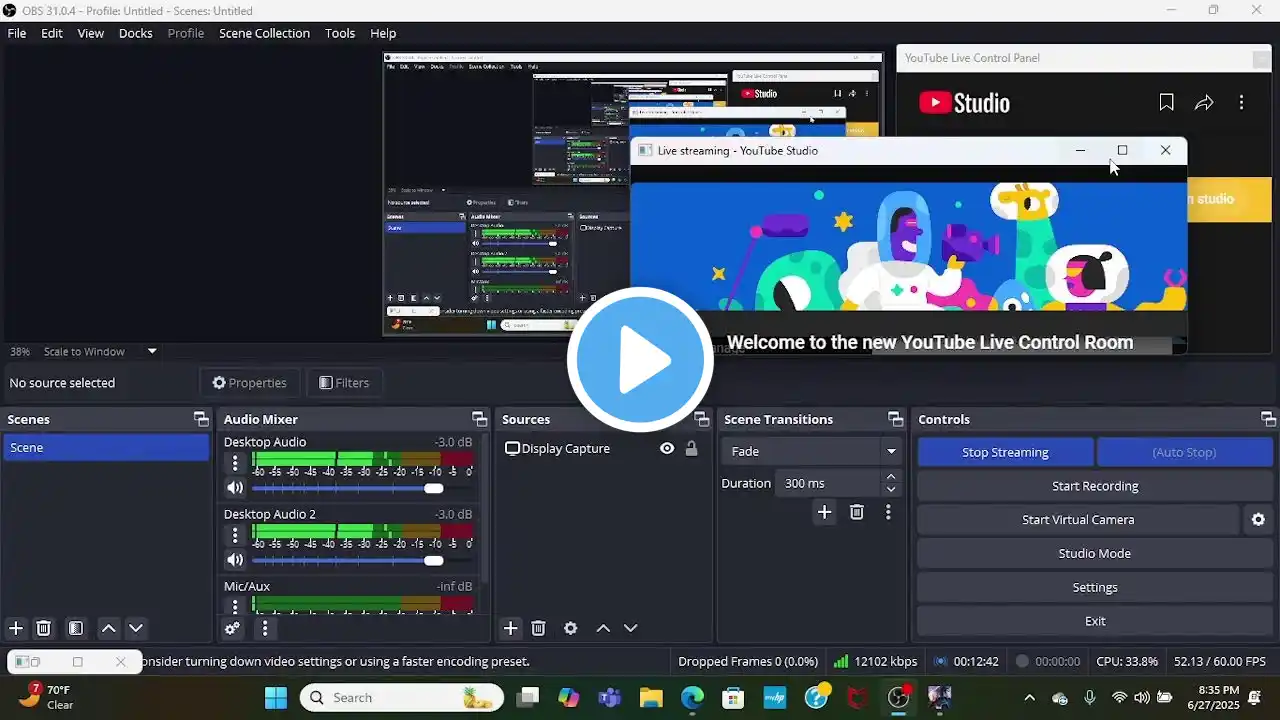Image resolution: width=1280 pixels, height=720 pixels.
Task: Click Start Virtual Camera button
Action: (x=1078, y=520)
